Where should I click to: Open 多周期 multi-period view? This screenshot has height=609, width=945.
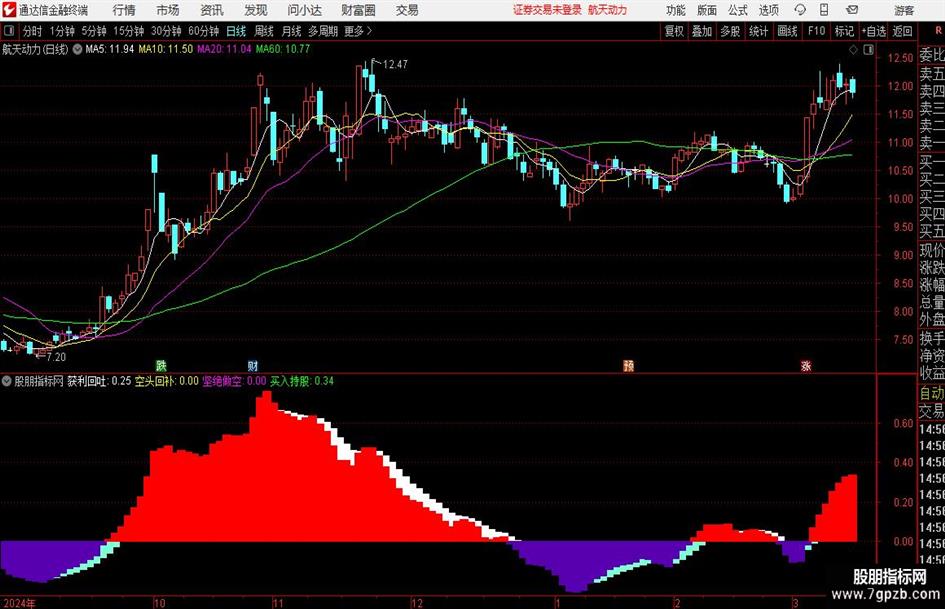coord(322,31)
